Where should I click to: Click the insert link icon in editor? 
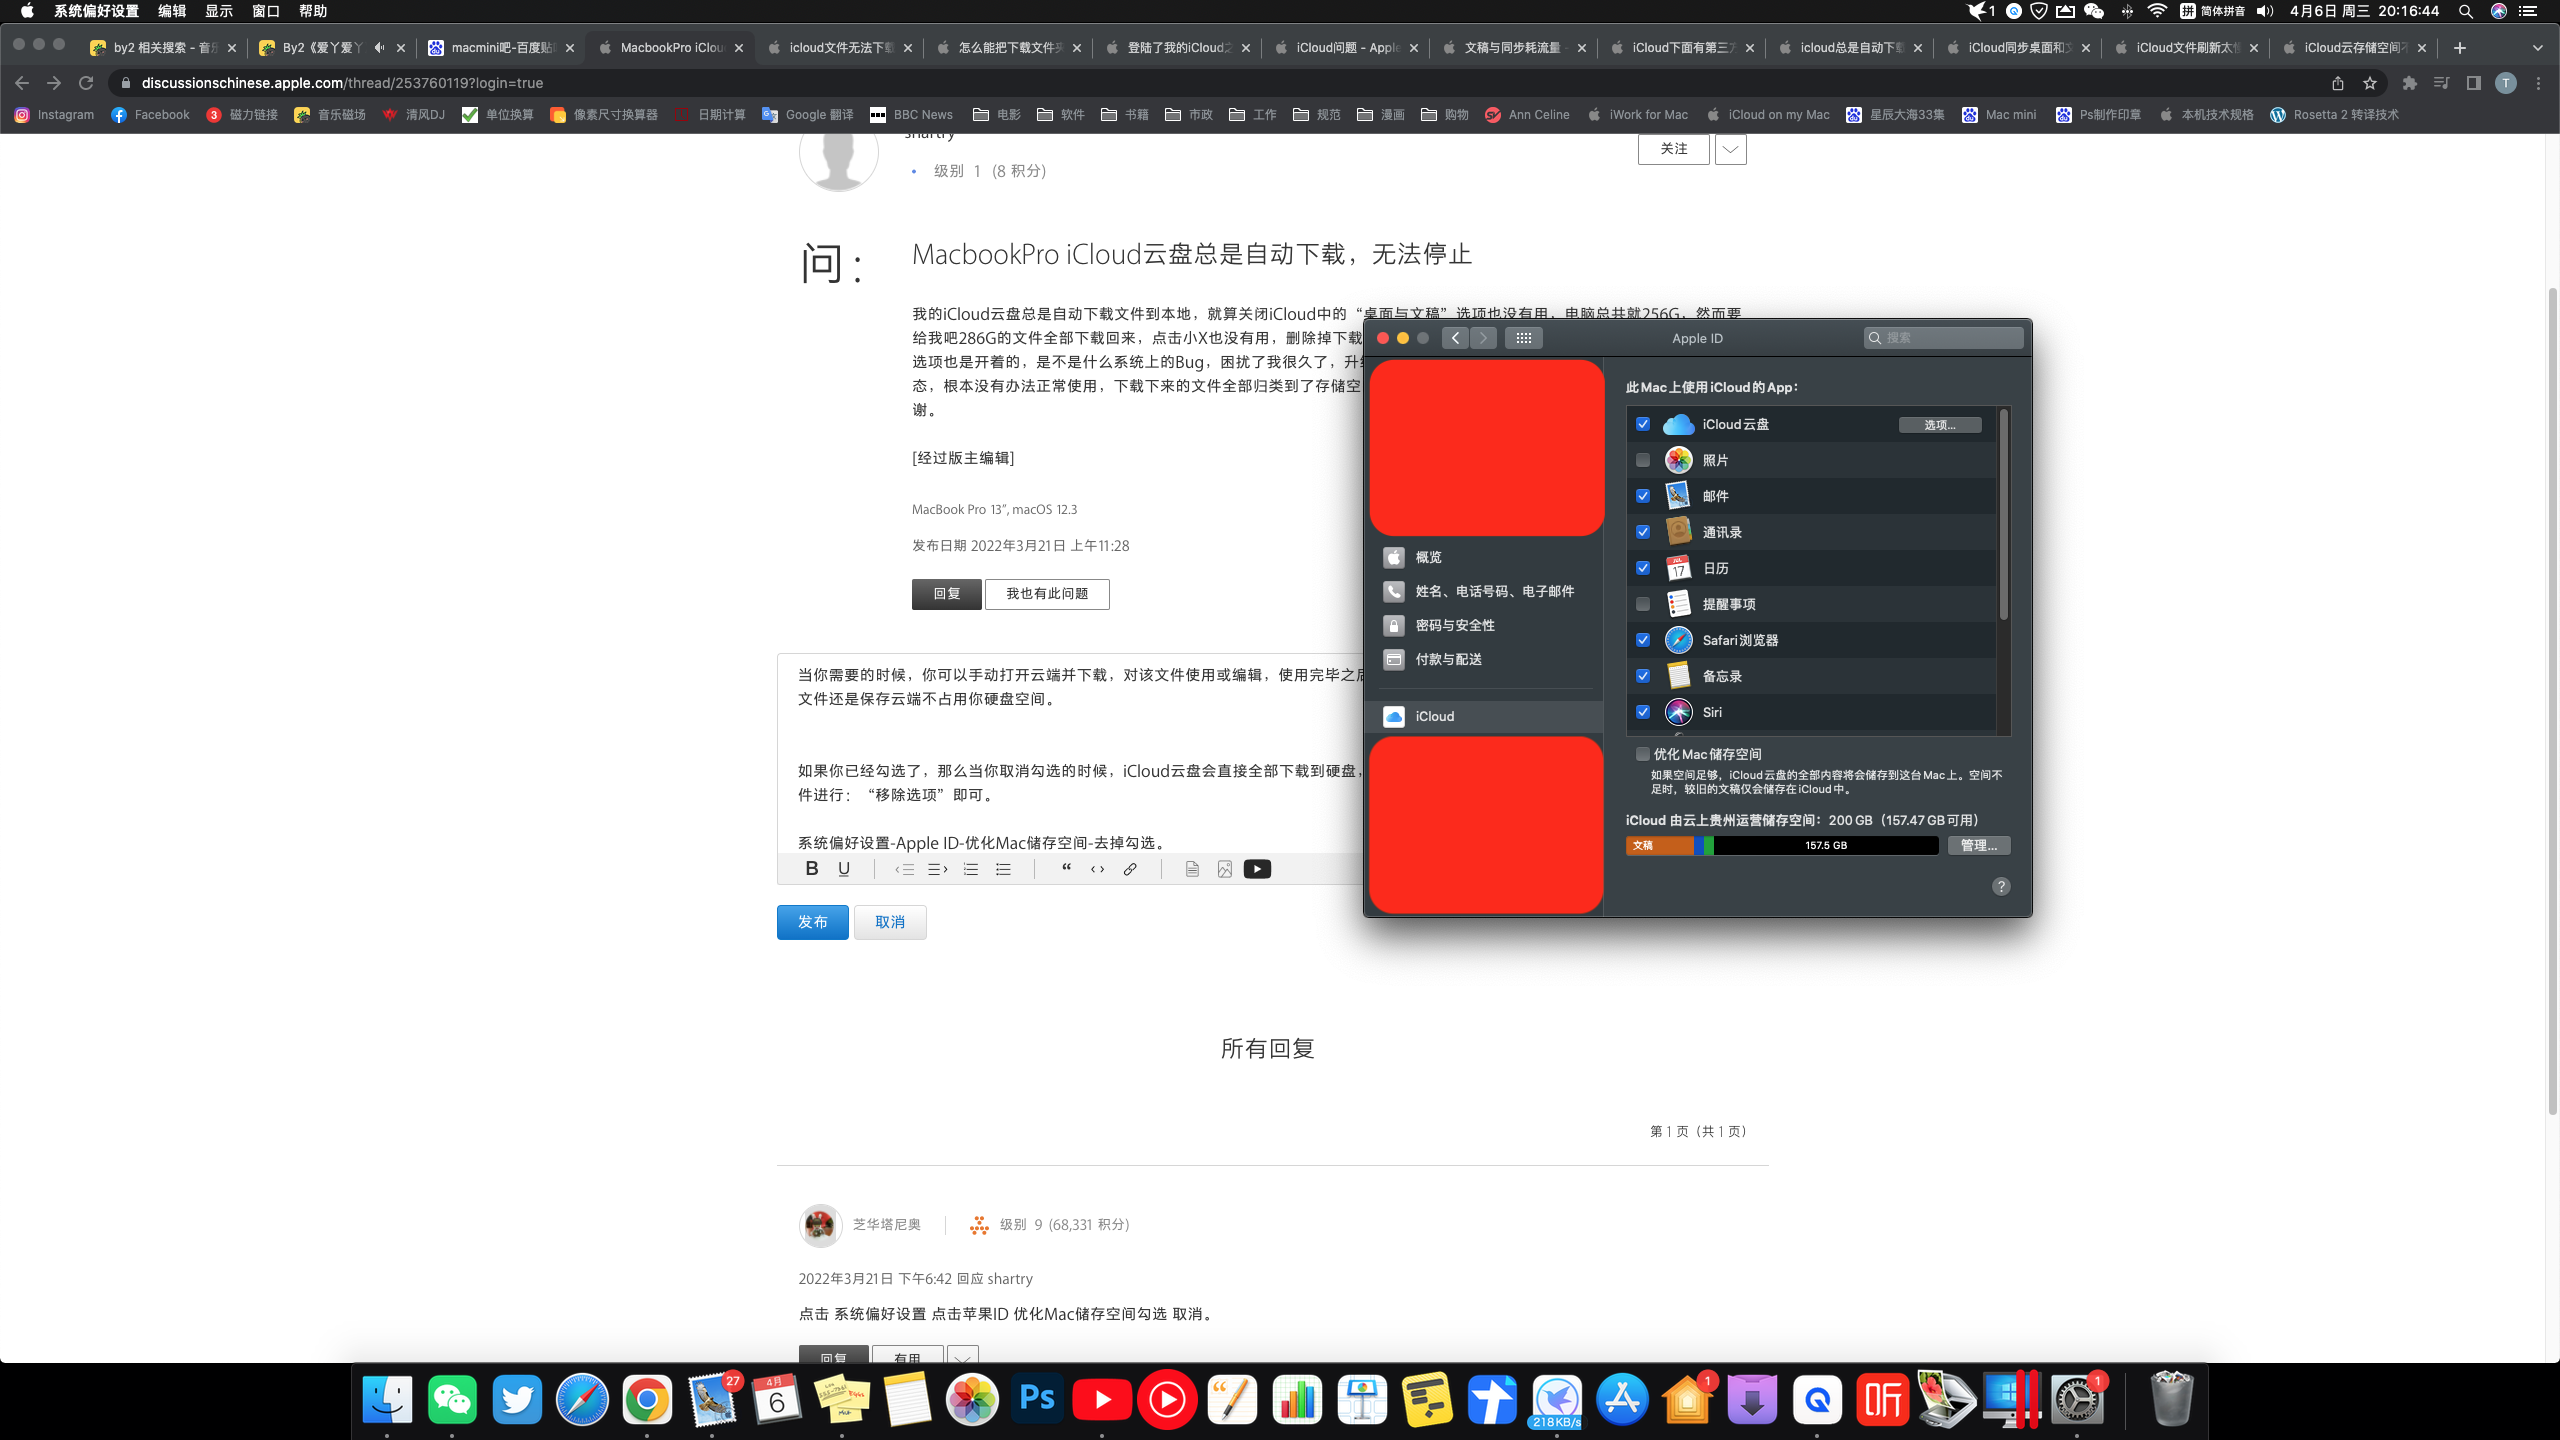click(1130, 869)
